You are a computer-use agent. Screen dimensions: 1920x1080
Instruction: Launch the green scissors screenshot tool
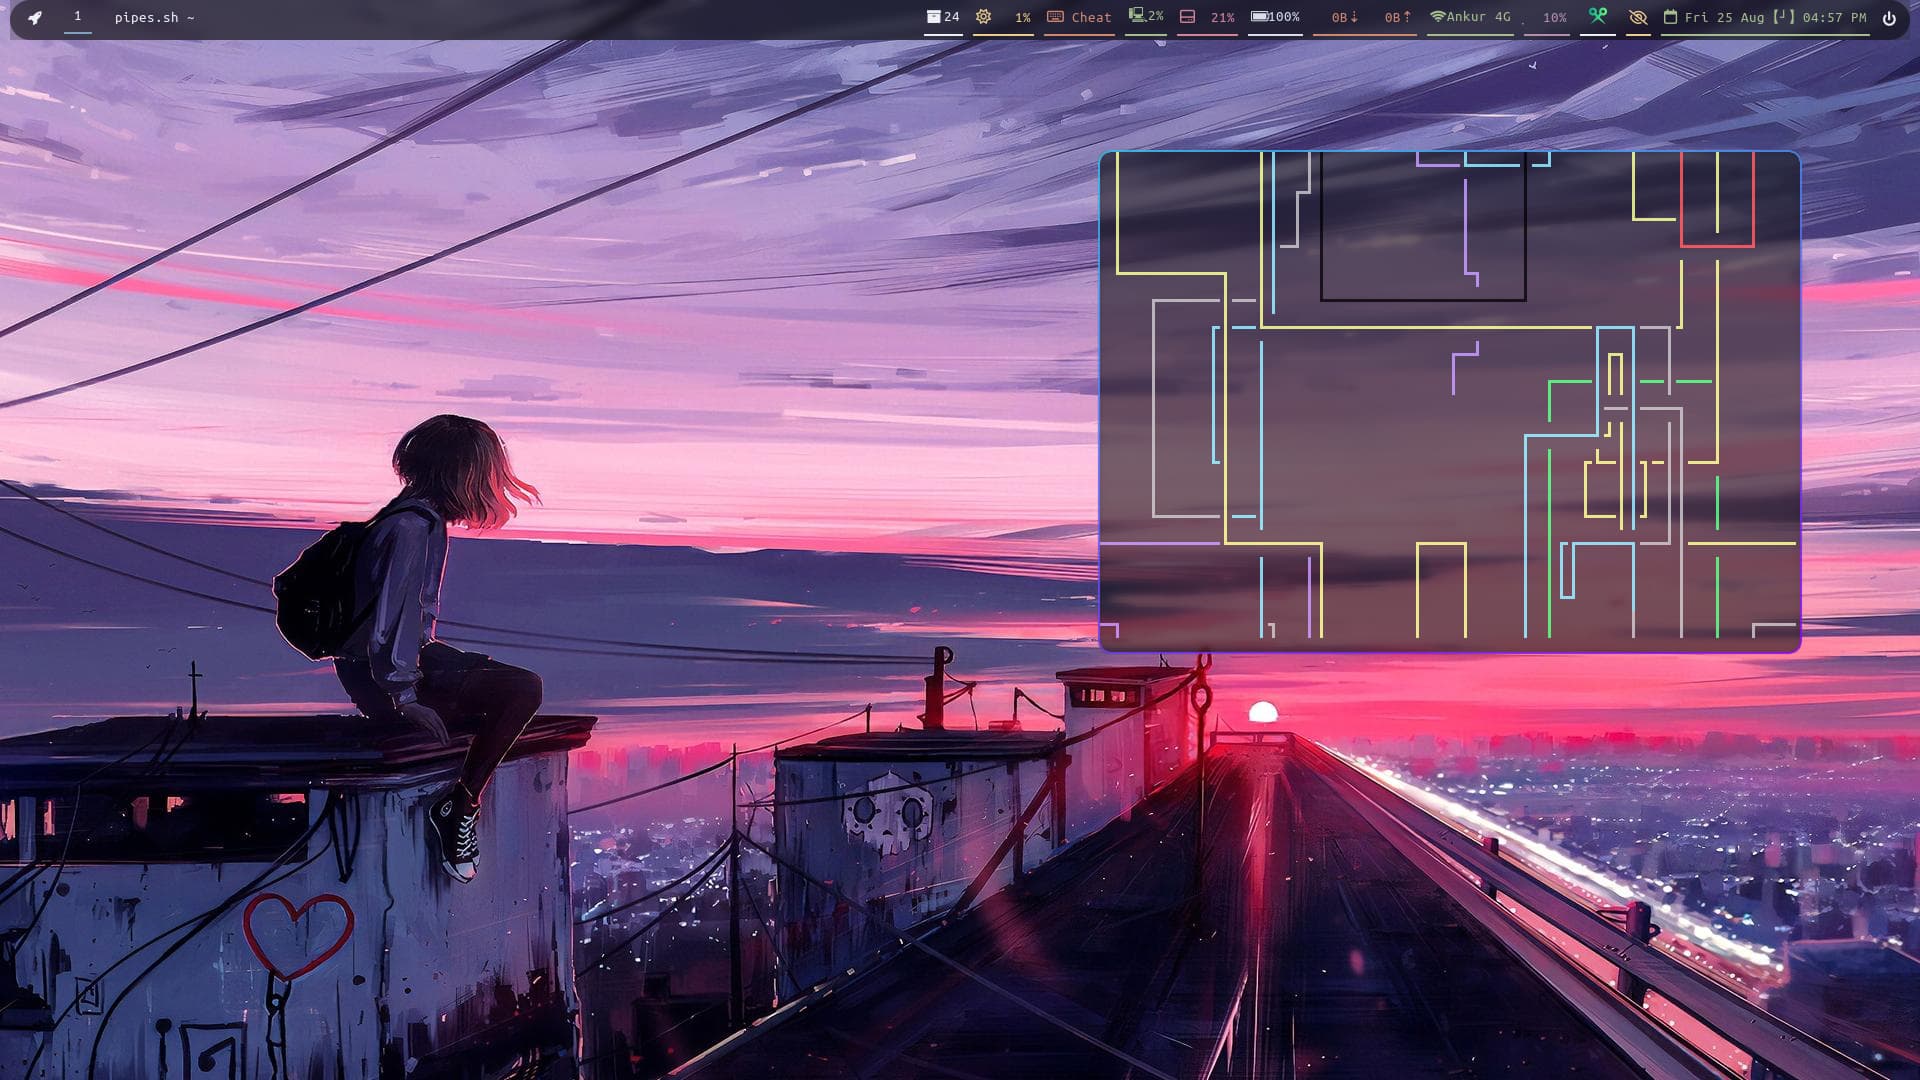pyautogui.click(x=1598, y=16)
